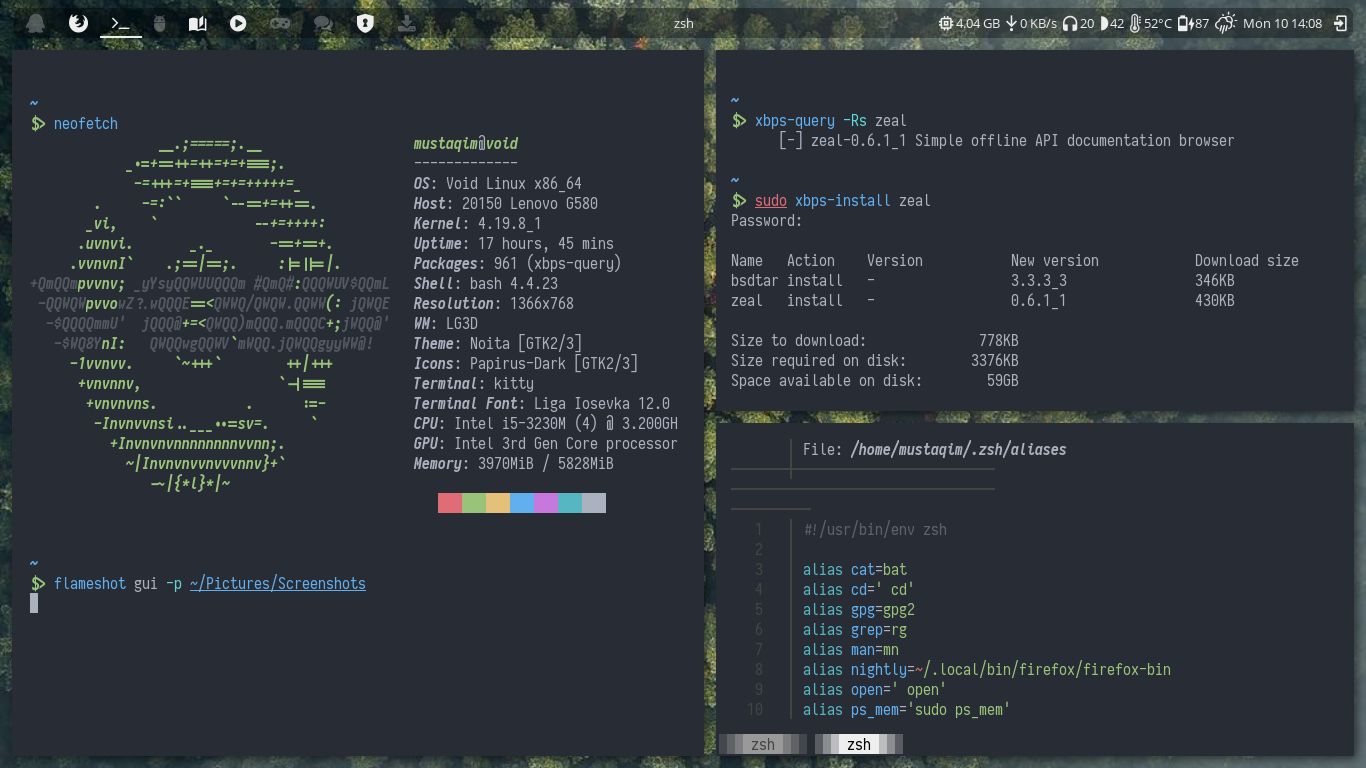Image resolution: width=1366 pixels, height=768 pixels.
Task: Click the Theme: Noita [GTK2/3] line
Action: pos(498,344)
